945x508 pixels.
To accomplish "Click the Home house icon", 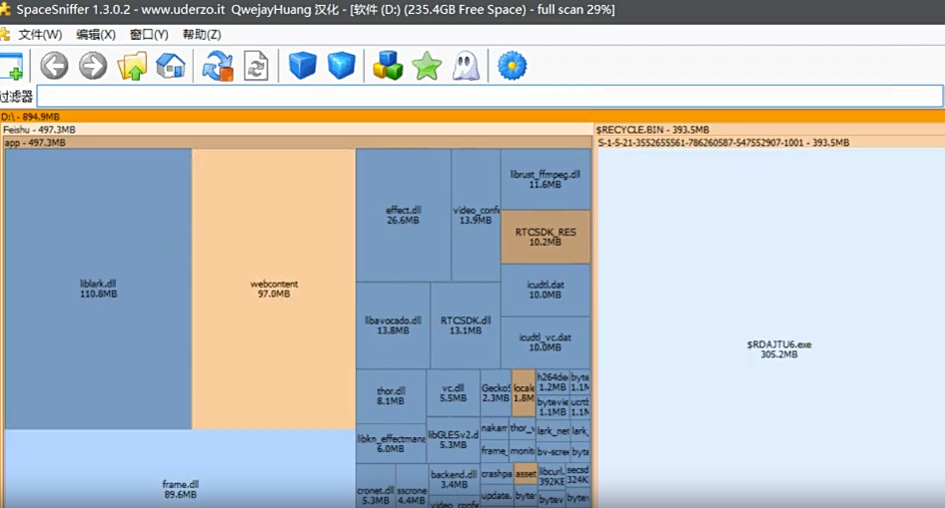I will (x=171, y=66).
